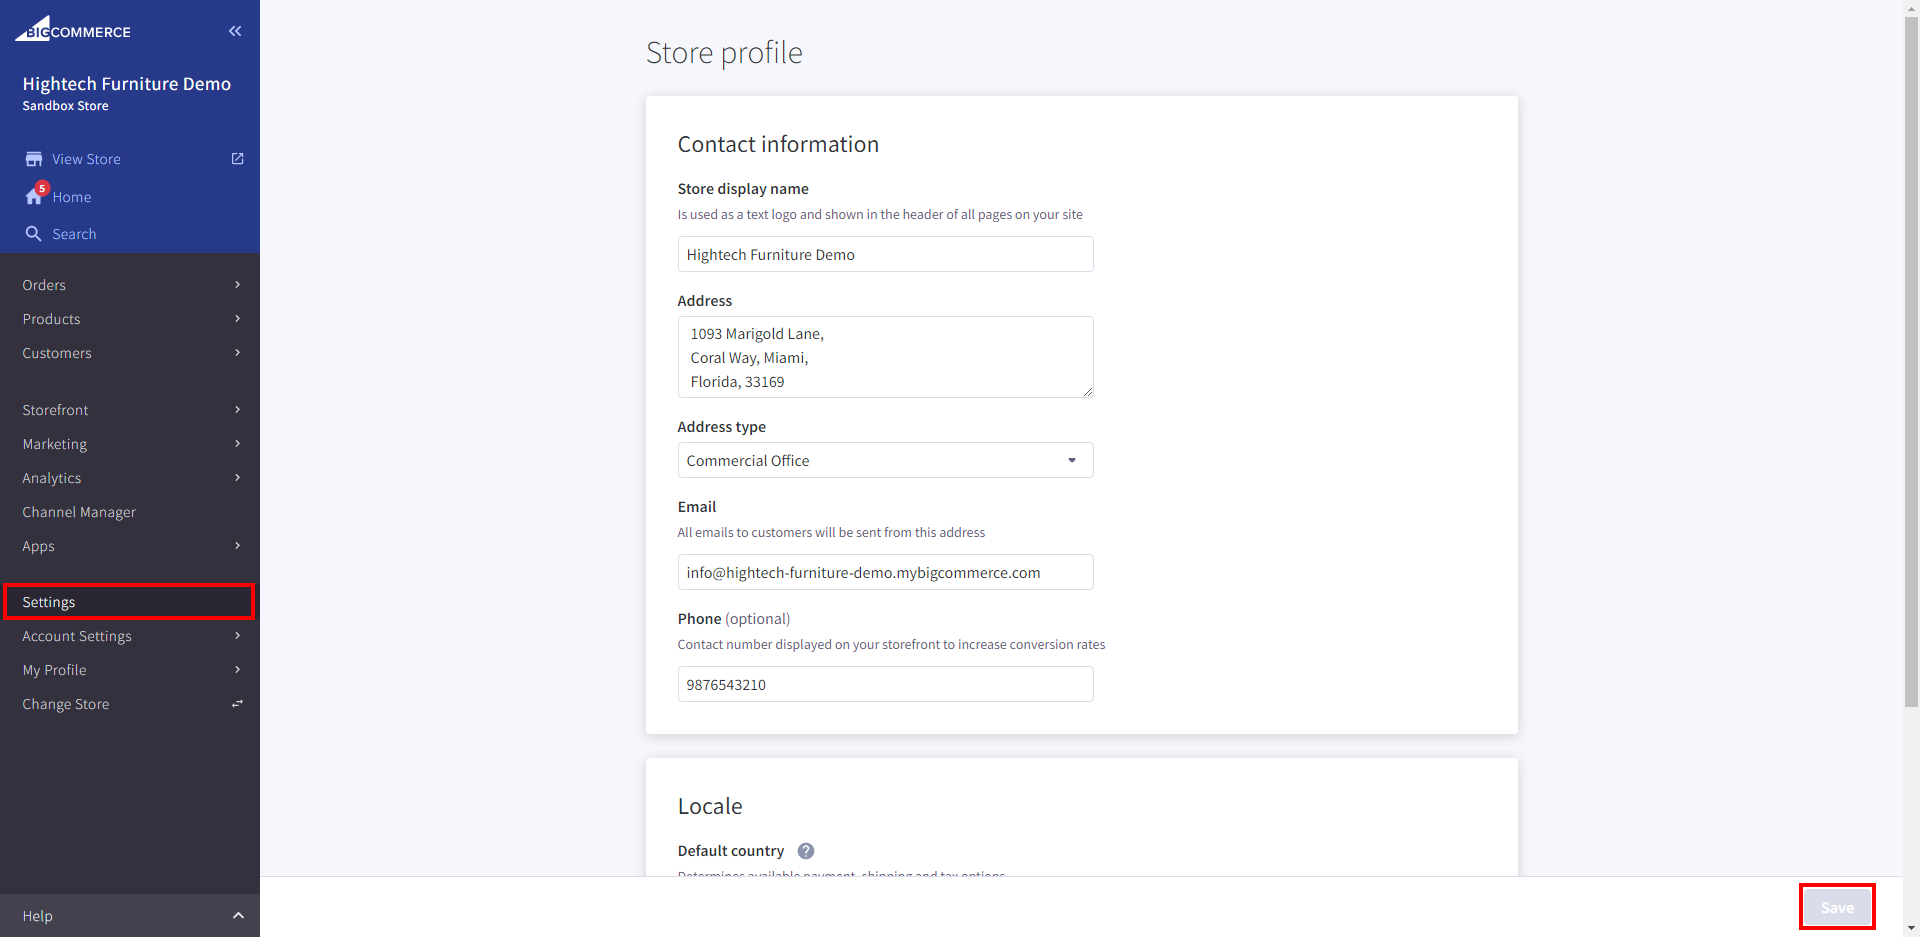Open the Address type dropdown
Viewport: 1920px width, 937px height.
coord(884,461)
